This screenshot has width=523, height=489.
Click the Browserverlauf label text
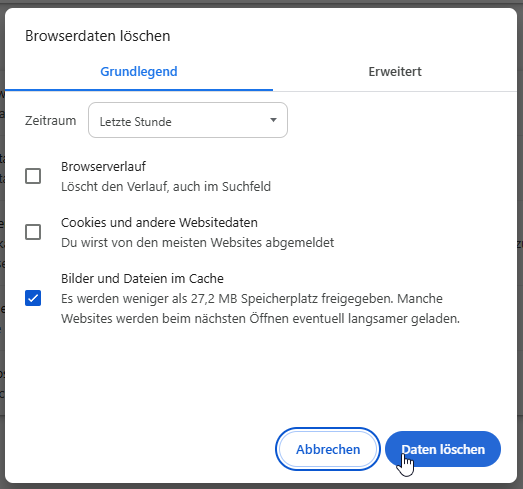click(103, 166)
